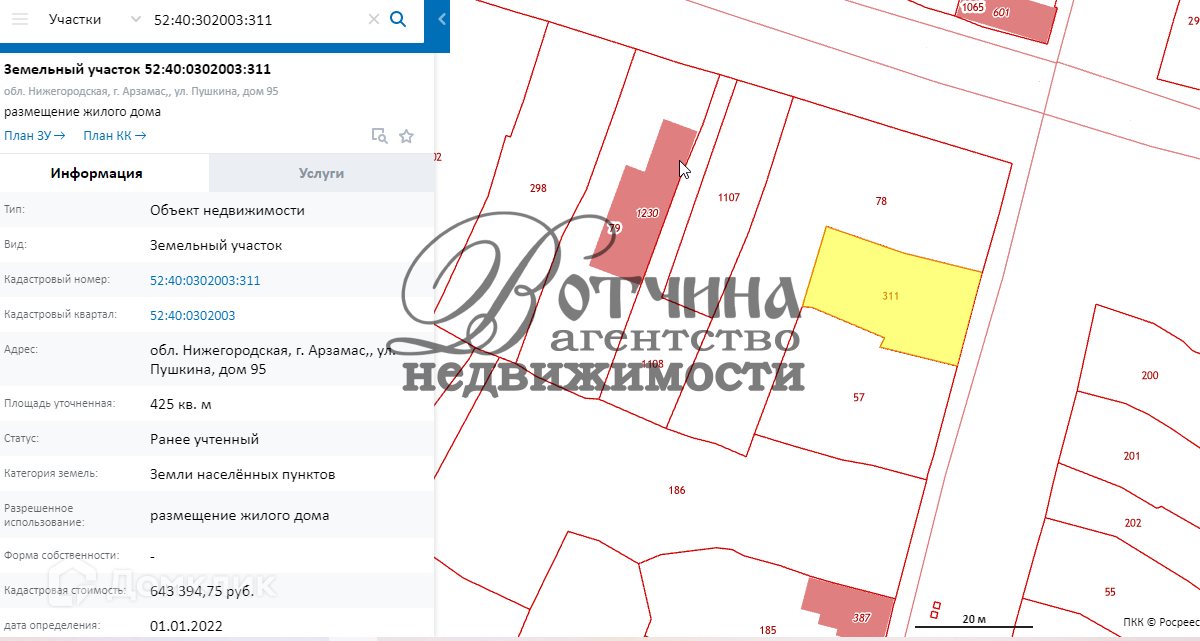
Task: Open the План КК link
Action: 115,135
